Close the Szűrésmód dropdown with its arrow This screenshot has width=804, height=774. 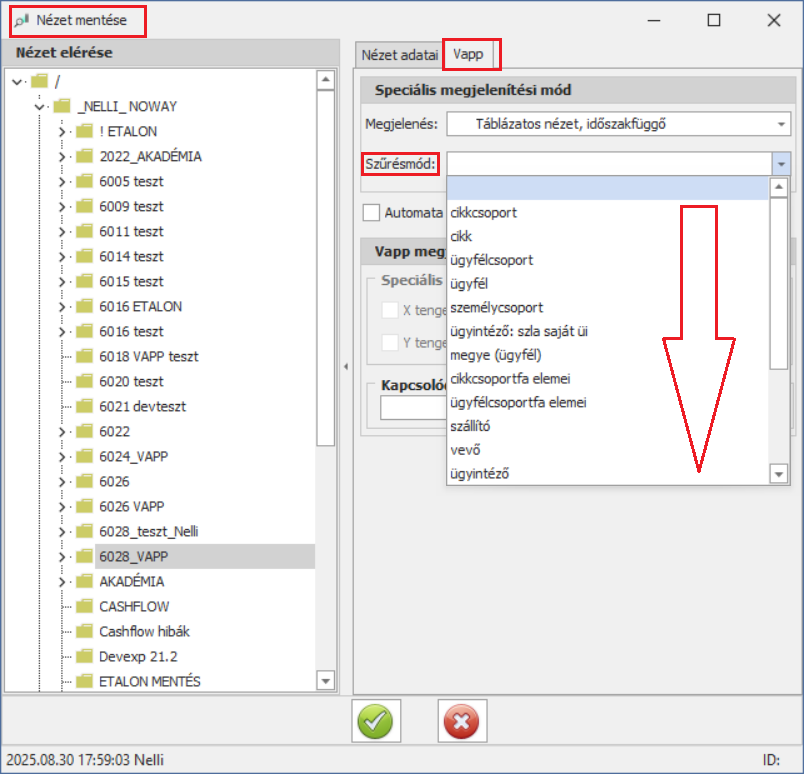click(x=781, y=163)
